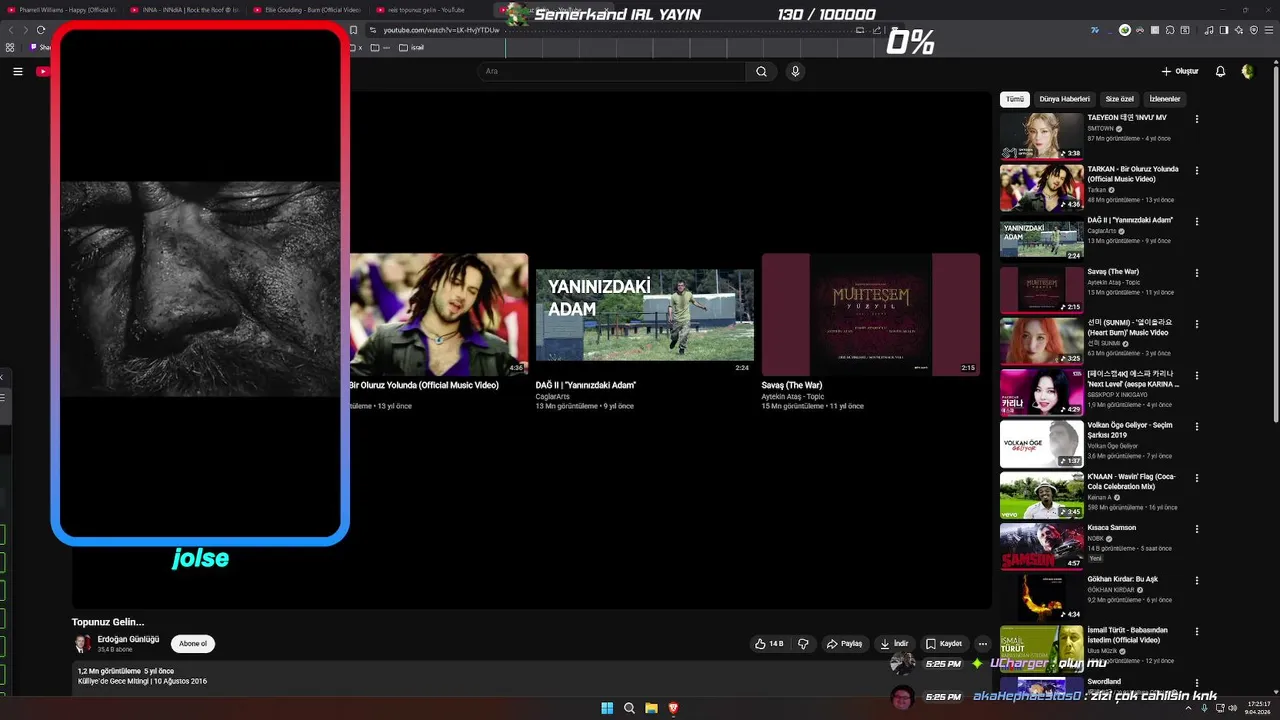The height and width of the screenshot is (720, 1280).
Task: Open options menu for aespa Next Level video
Action: tap(1197, 375)
